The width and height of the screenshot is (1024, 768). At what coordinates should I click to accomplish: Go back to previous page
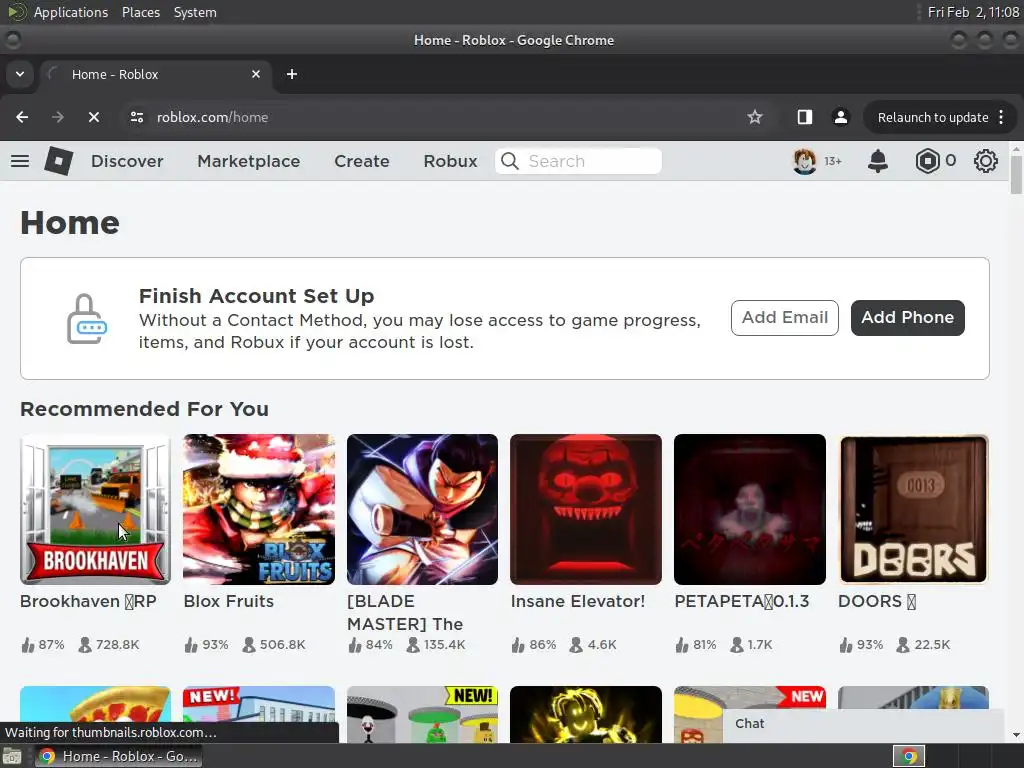tap(22, 117)
